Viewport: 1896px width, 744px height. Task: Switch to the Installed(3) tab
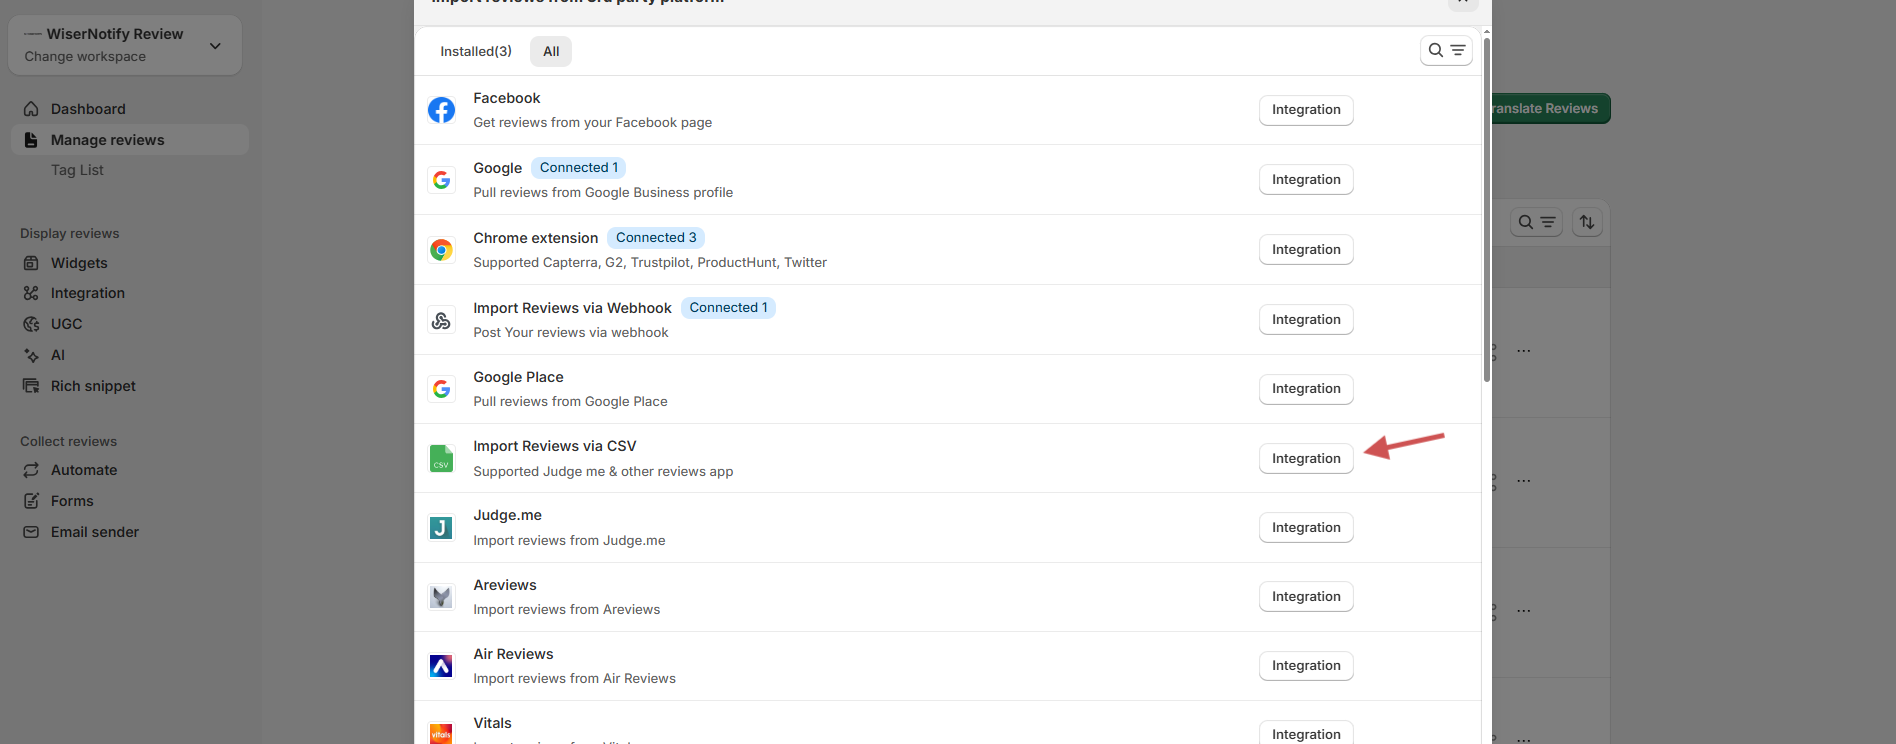(476, 52)
